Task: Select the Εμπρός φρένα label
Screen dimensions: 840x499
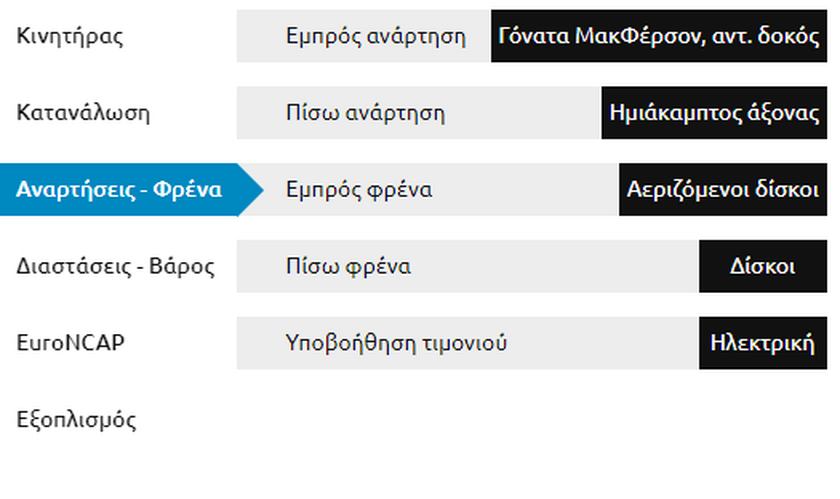Action: tap(359, 189)
